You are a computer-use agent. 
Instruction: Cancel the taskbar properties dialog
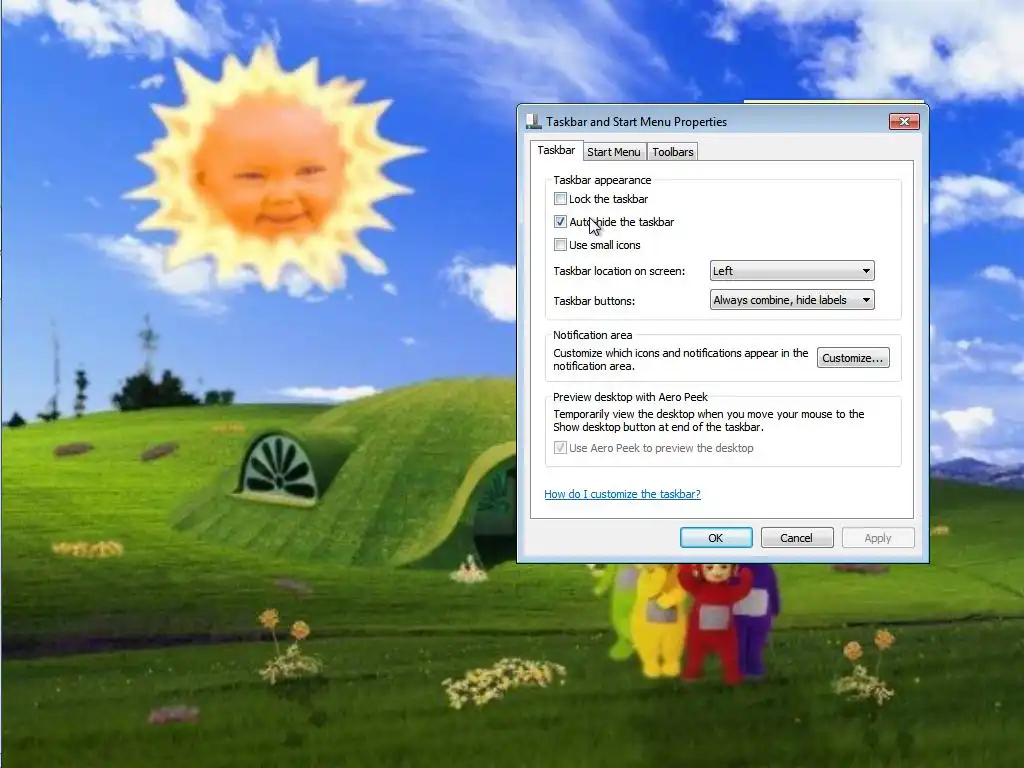point(797,537)
